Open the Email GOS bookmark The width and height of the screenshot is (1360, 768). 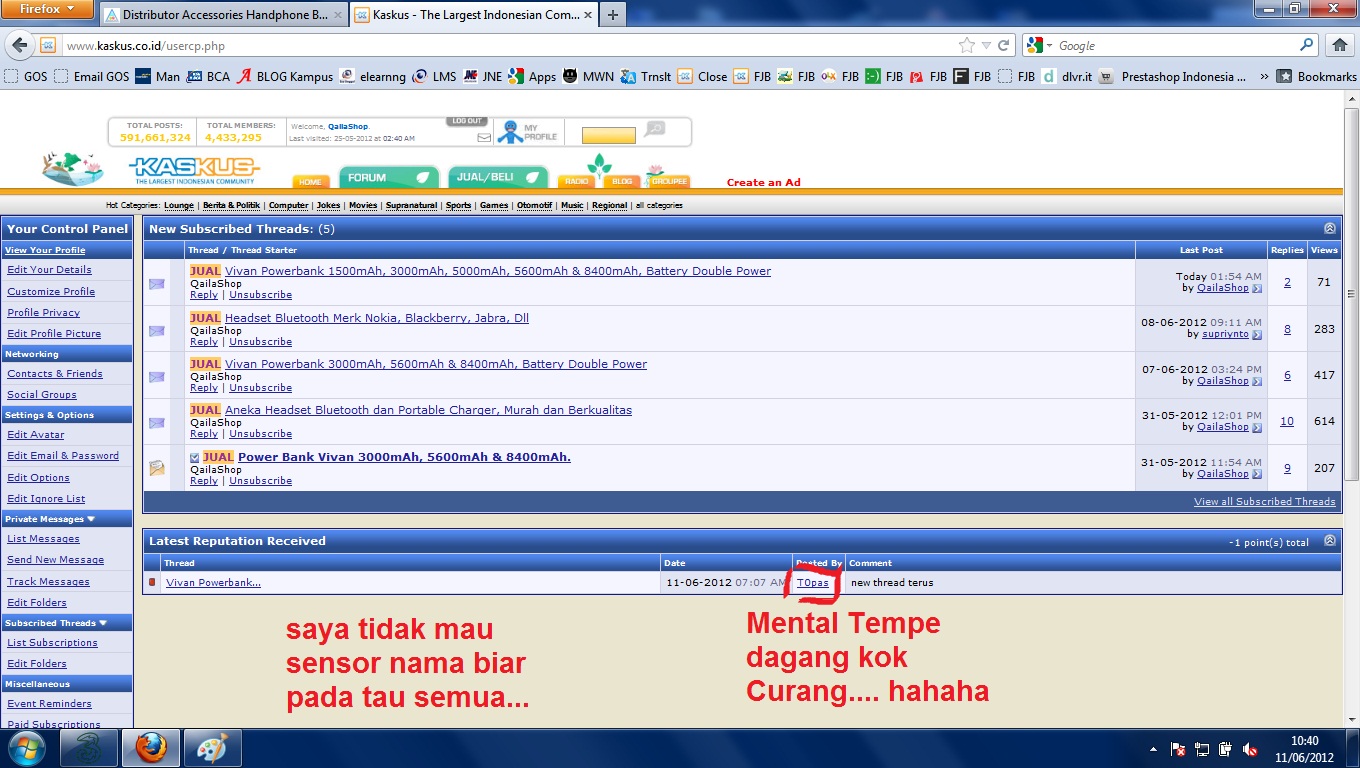coord(92,76)
